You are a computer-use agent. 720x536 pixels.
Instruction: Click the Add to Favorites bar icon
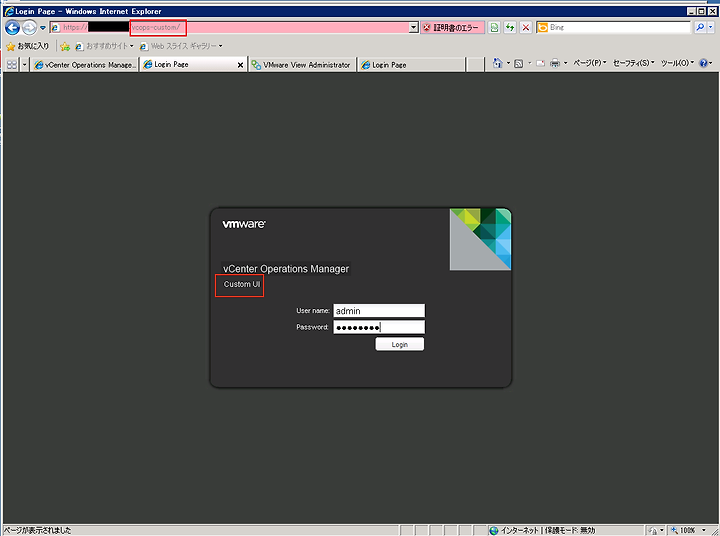pos(65,46)
